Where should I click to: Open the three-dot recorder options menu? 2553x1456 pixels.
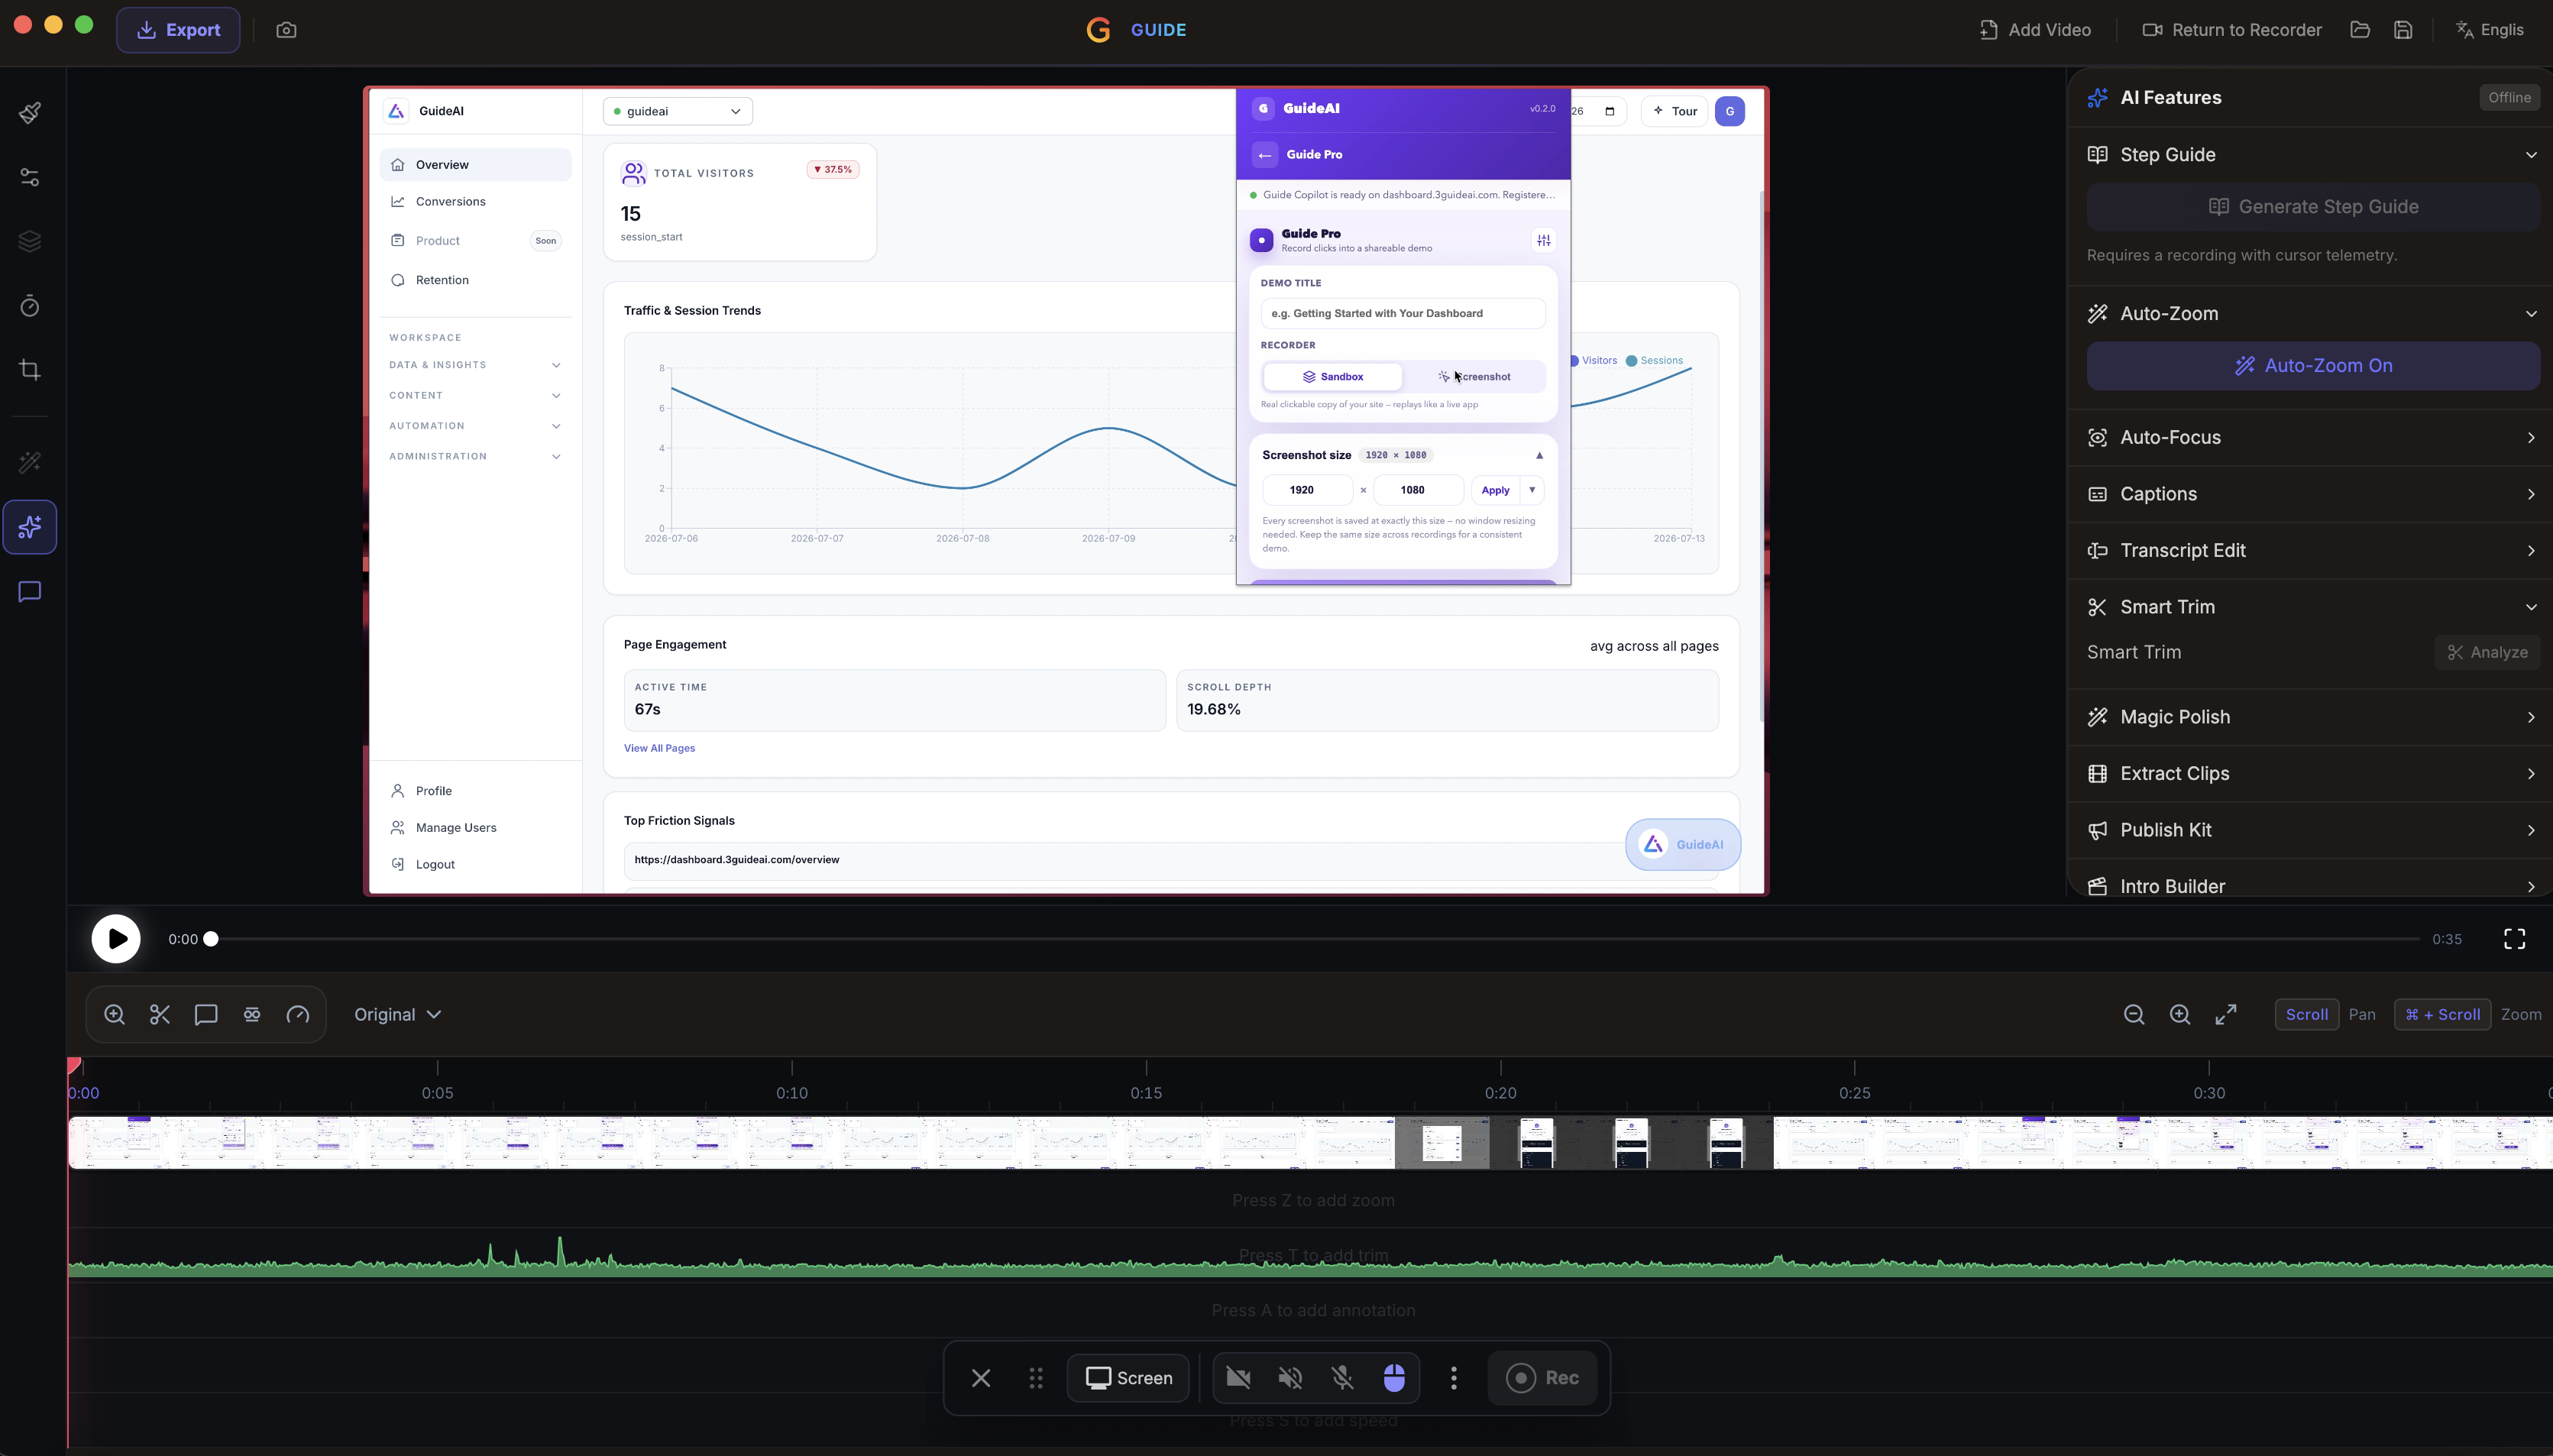point(1454,1378)
